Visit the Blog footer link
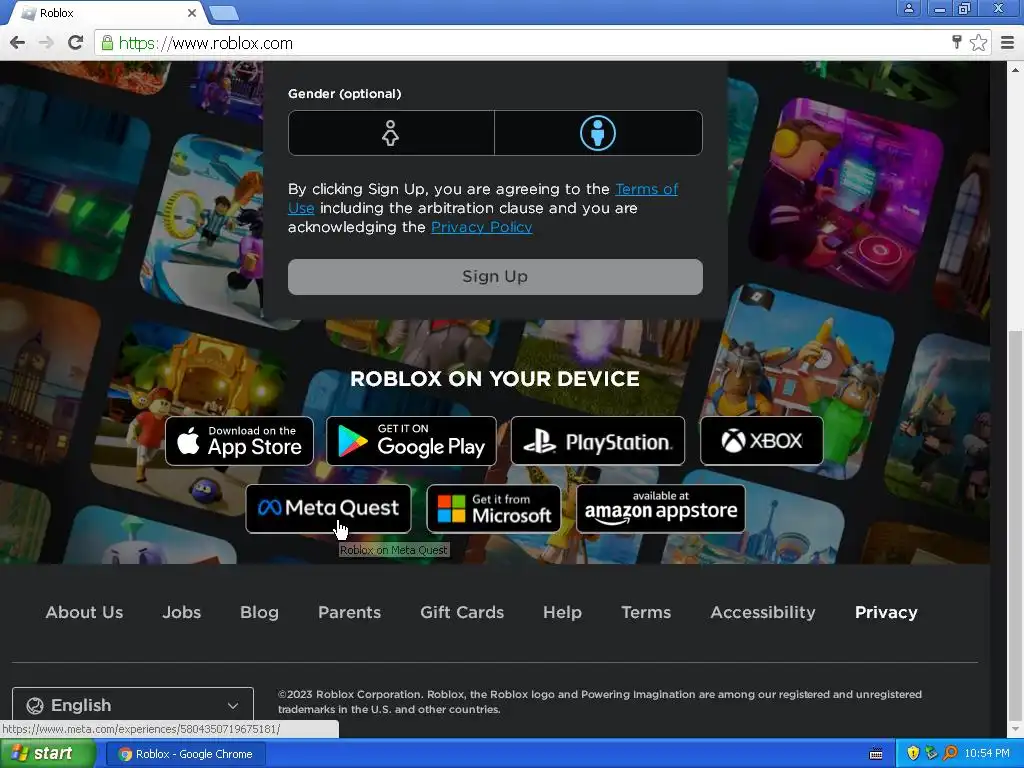The width and height of the screenshot is (1024, 768). click(259, 612)
